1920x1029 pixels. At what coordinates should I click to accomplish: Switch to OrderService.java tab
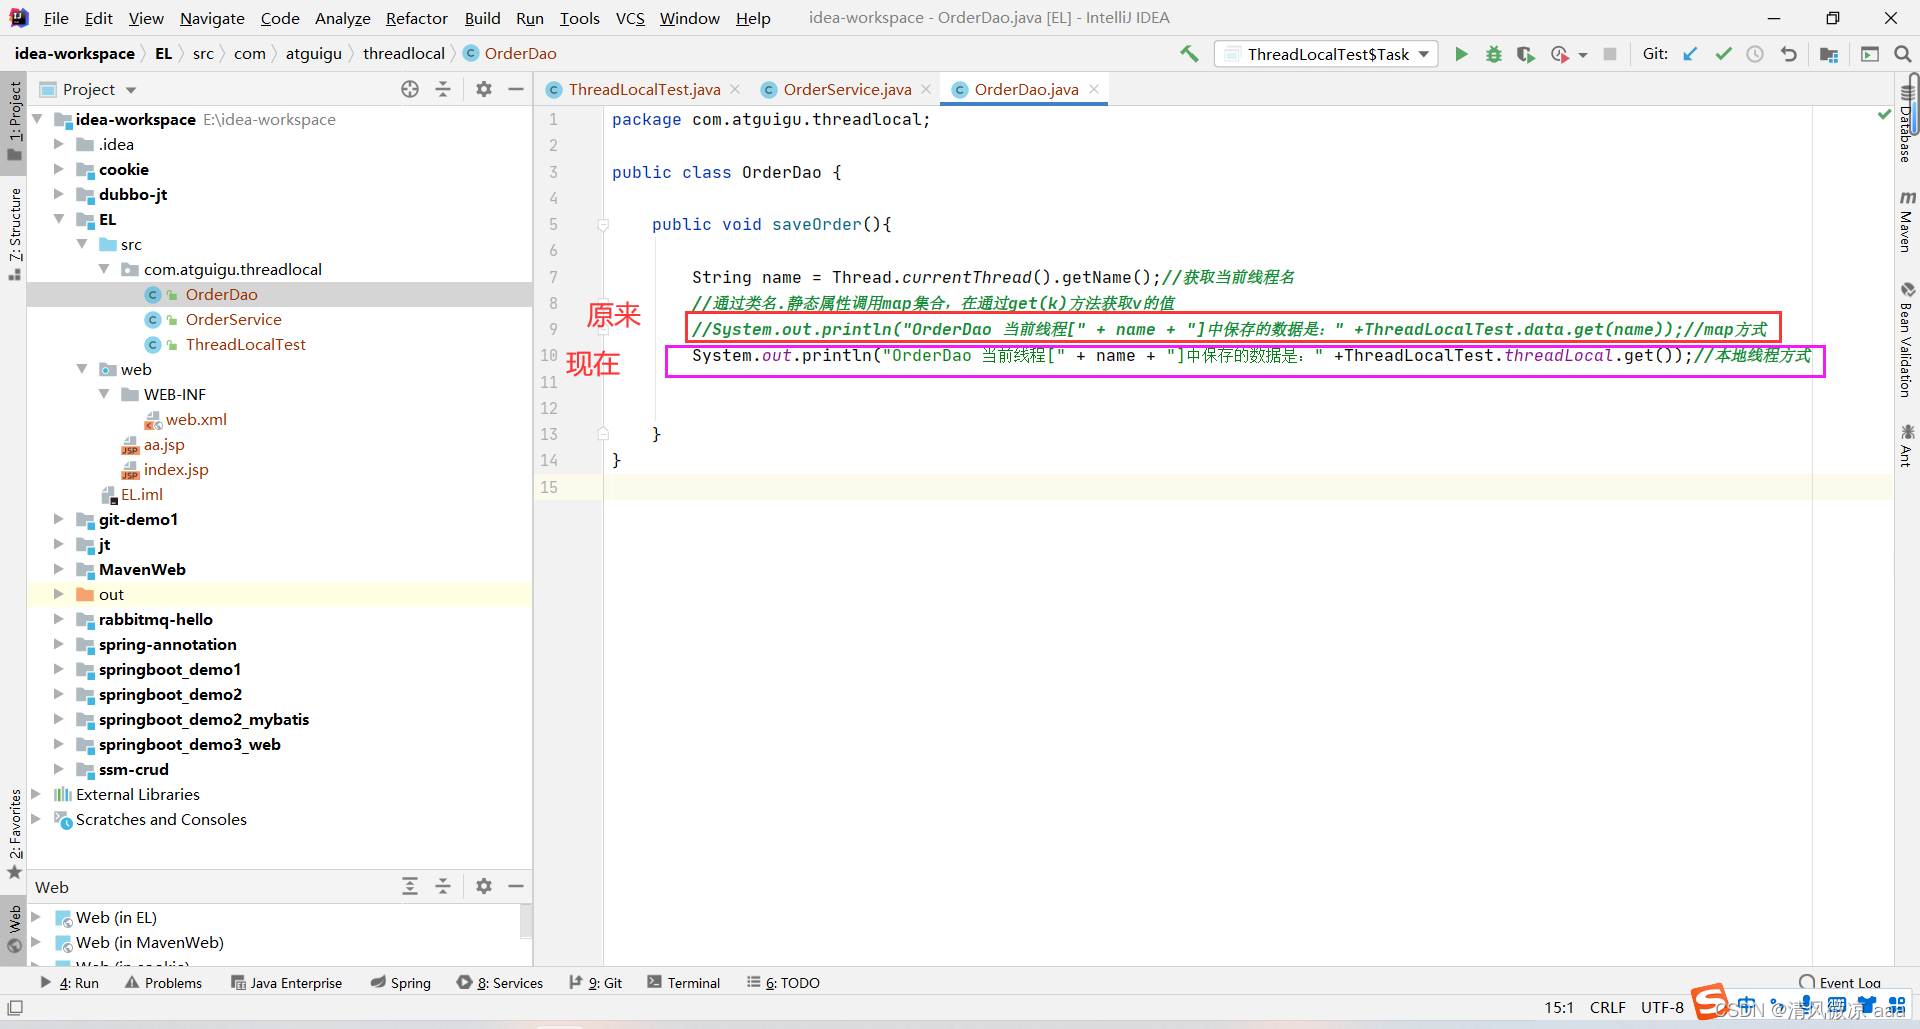pyautogui.click(x=847, y=89)
